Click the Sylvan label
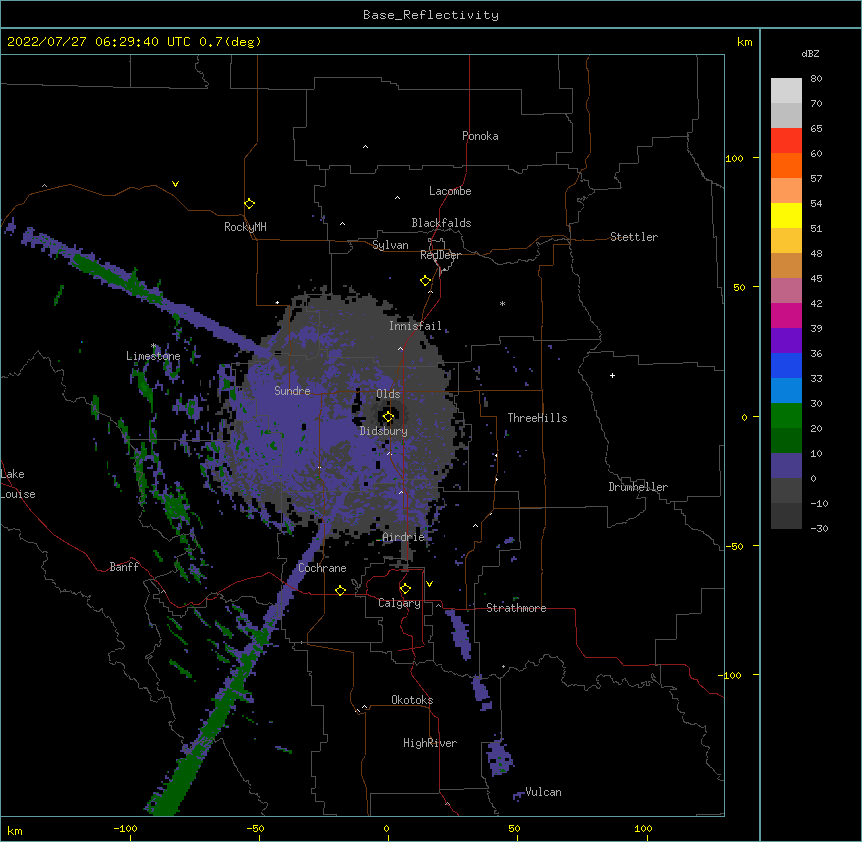 coord(390,245)
